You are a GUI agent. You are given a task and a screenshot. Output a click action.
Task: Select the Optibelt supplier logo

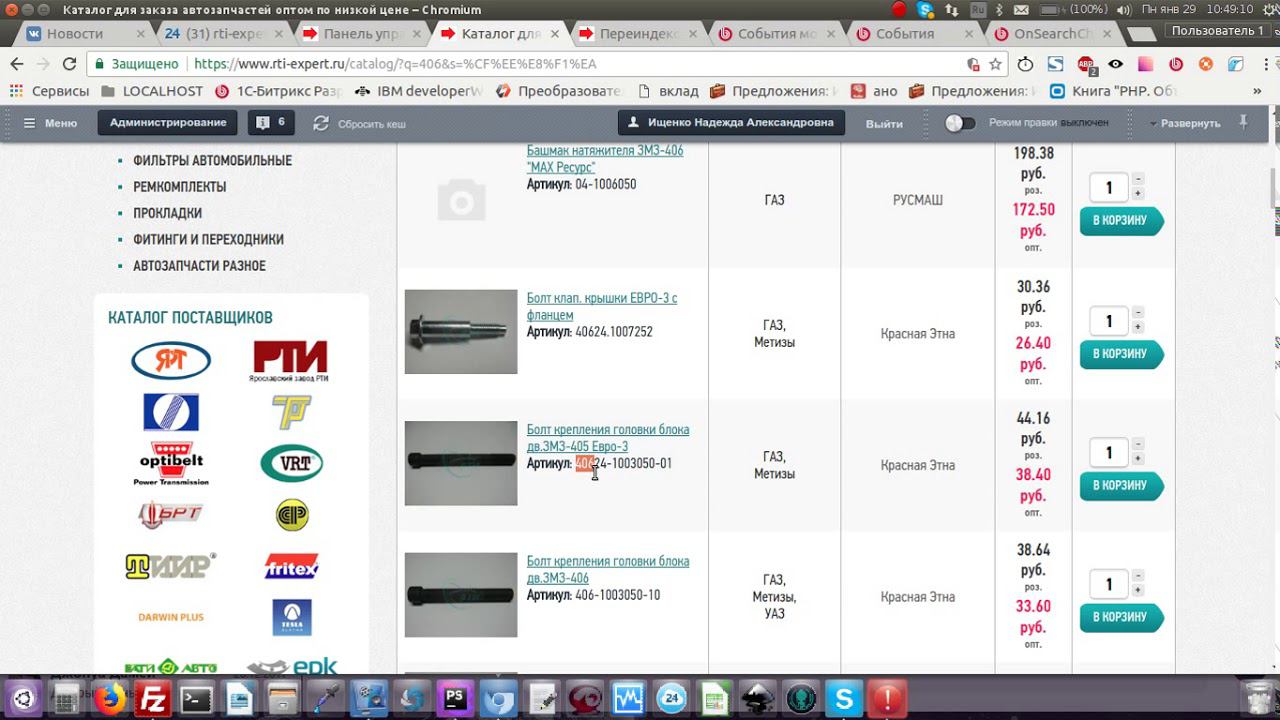(171, 463)
